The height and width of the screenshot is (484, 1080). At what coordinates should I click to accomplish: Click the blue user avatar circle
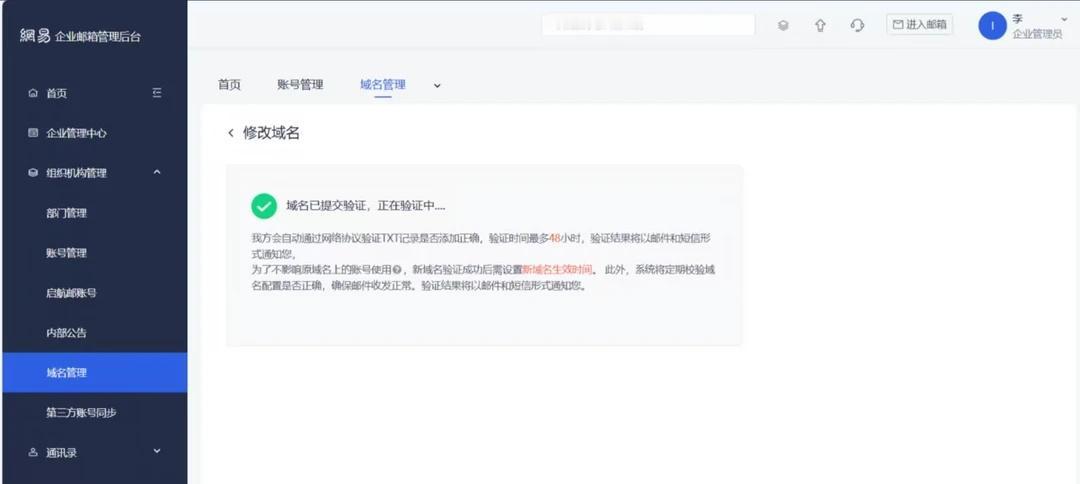click(993, 26)
